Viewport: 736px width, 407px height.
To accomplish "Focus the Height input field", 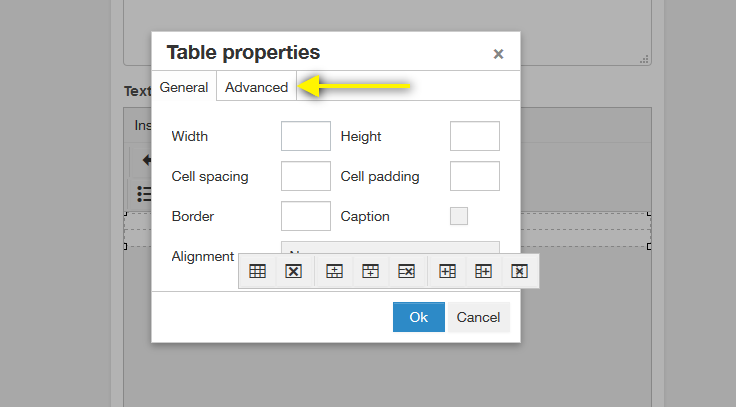I will pos(475,136).
